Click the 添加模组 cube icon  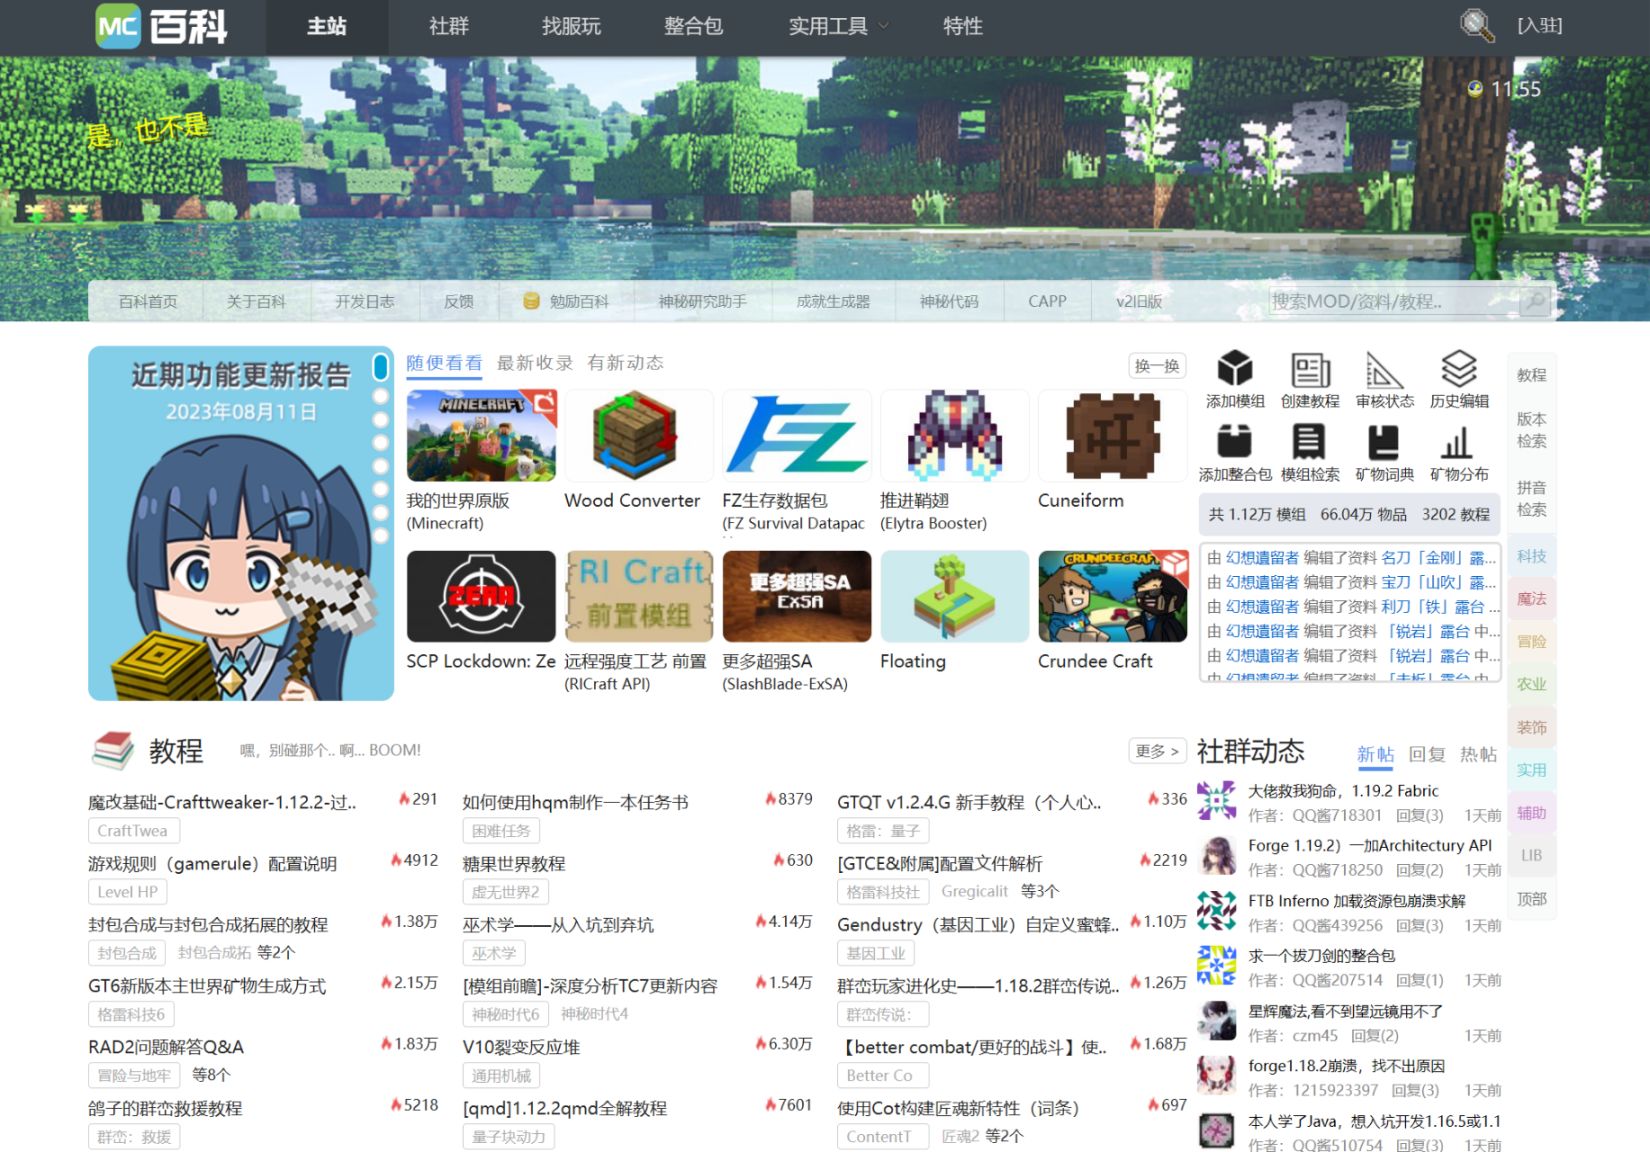tap(1235, 369)
